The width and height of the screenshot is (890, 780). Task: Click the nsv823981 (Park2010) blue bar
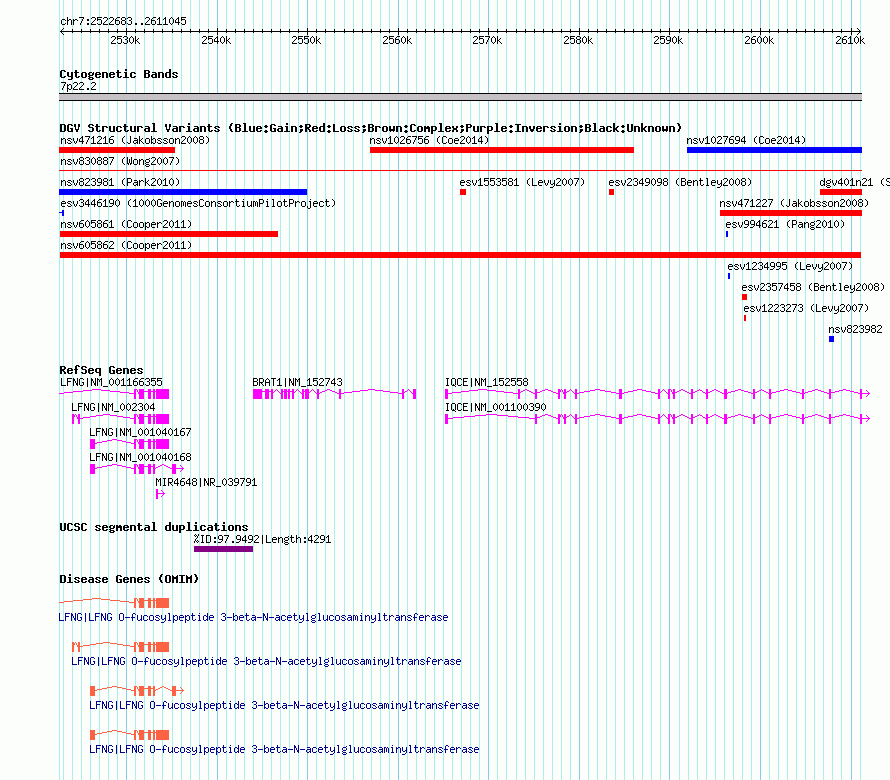tap(183, 192)
